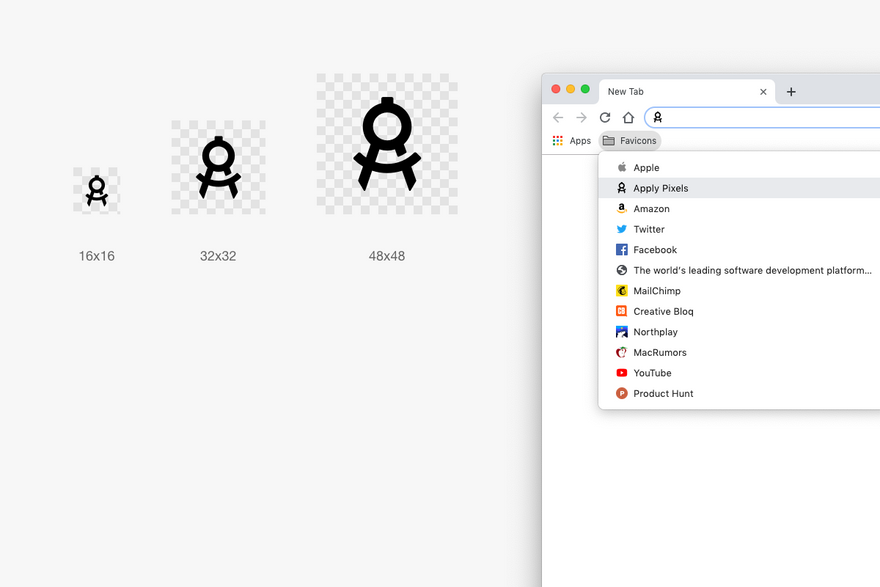Click the compass favicon in address bar
The width and height of the screenshot is (880, 587).
click(658, 117)
